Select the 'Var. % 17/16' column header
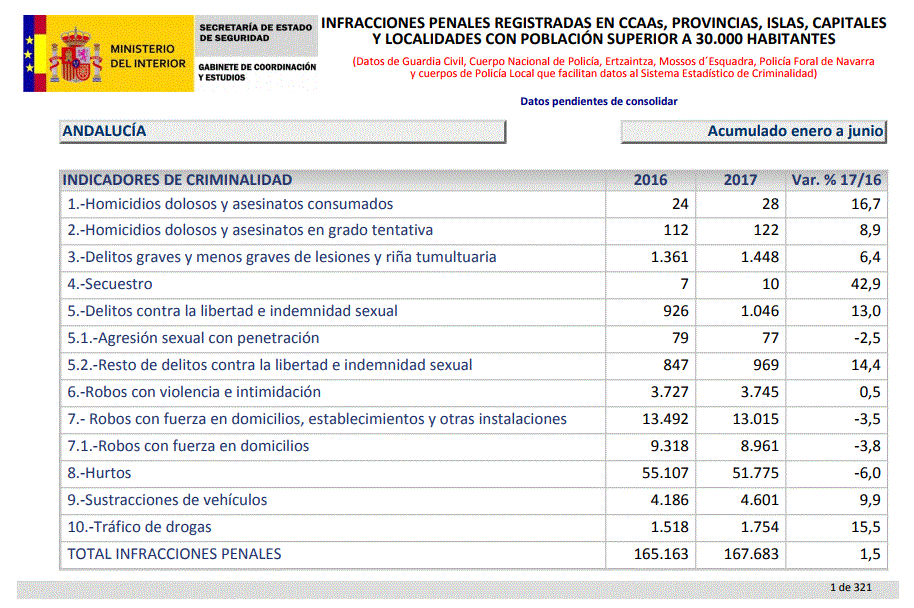This screenshot has height=608, width=914. [x=836, y=180]
